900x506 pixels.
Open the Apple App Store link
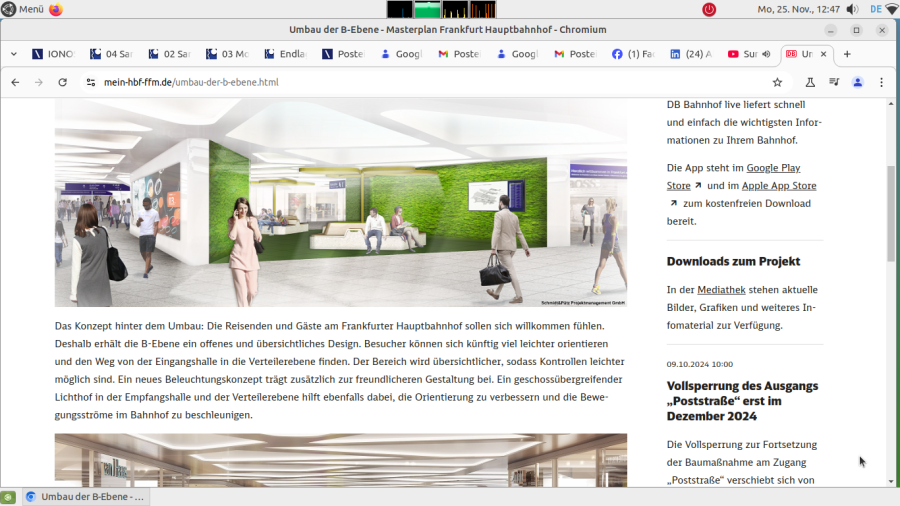click(778, 185)
